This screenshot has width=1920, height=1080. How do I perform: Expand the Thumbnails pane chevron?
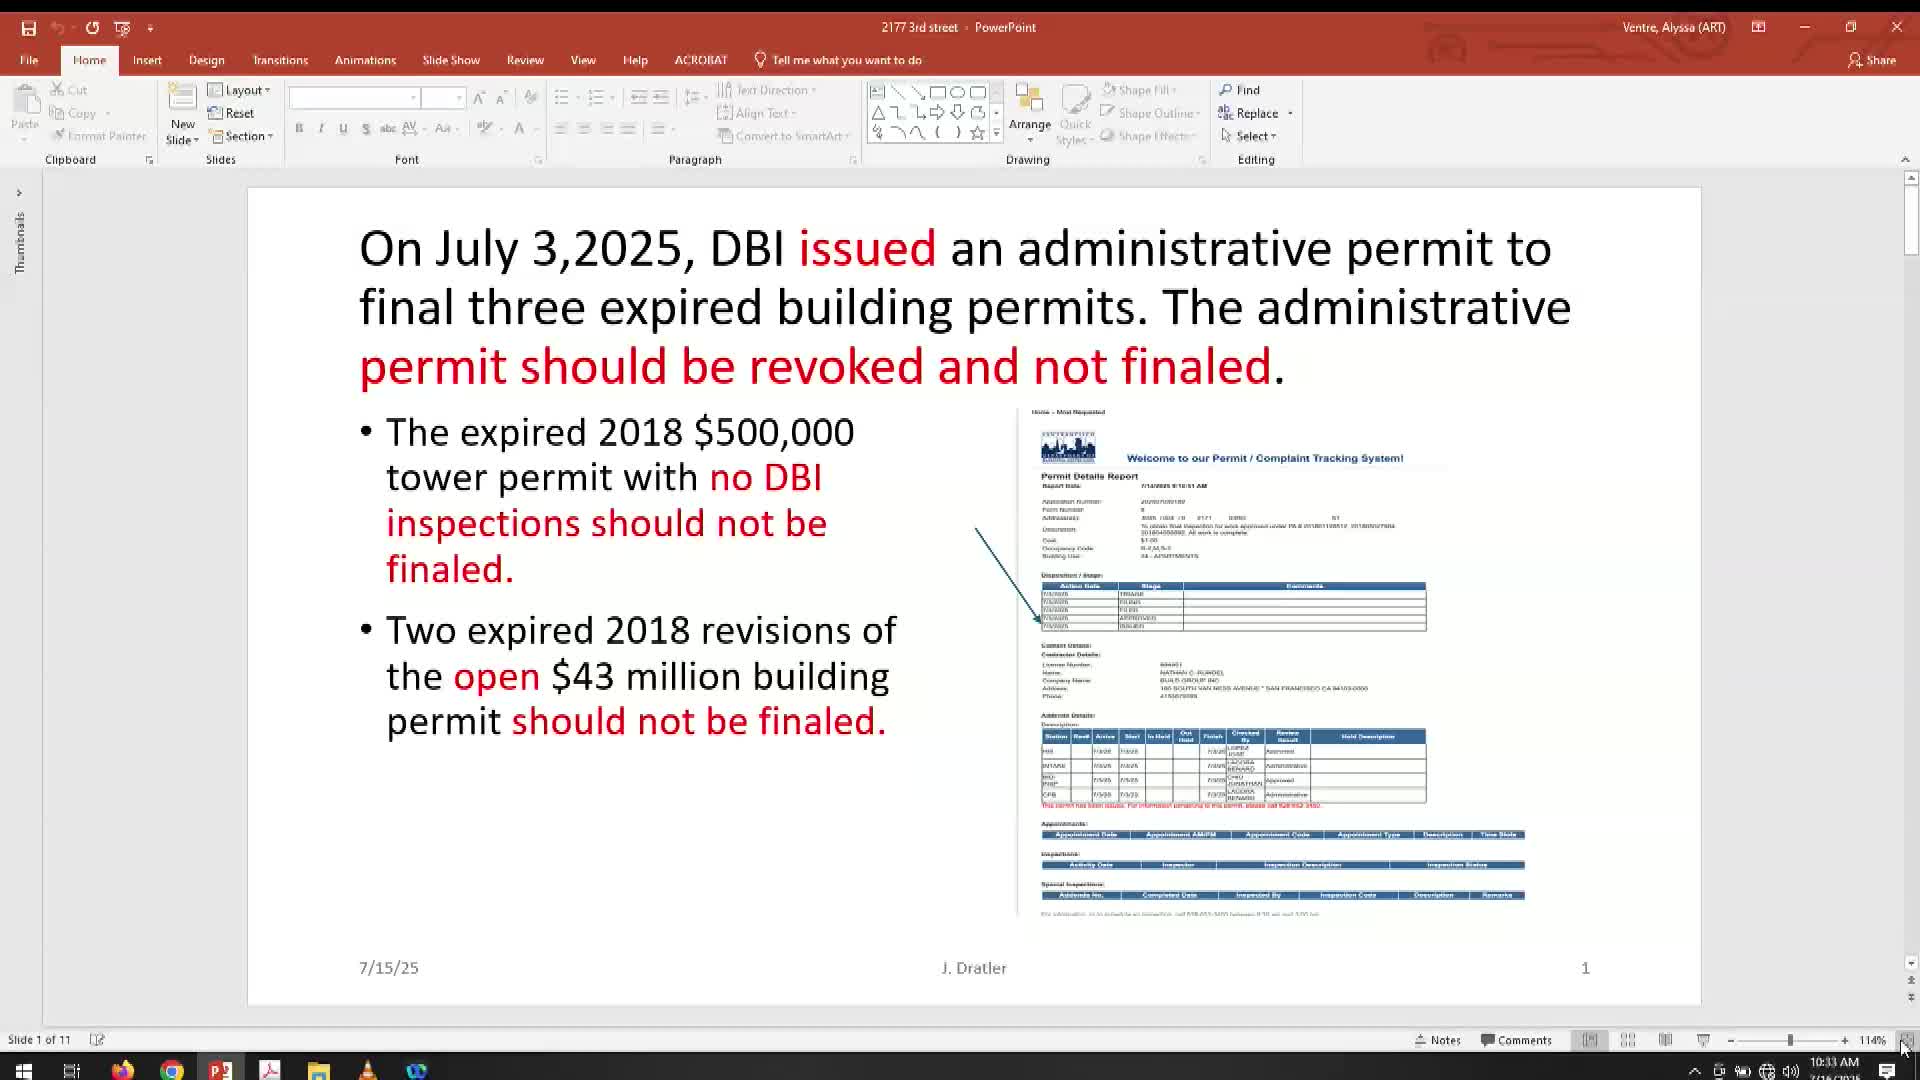(19, 193)
